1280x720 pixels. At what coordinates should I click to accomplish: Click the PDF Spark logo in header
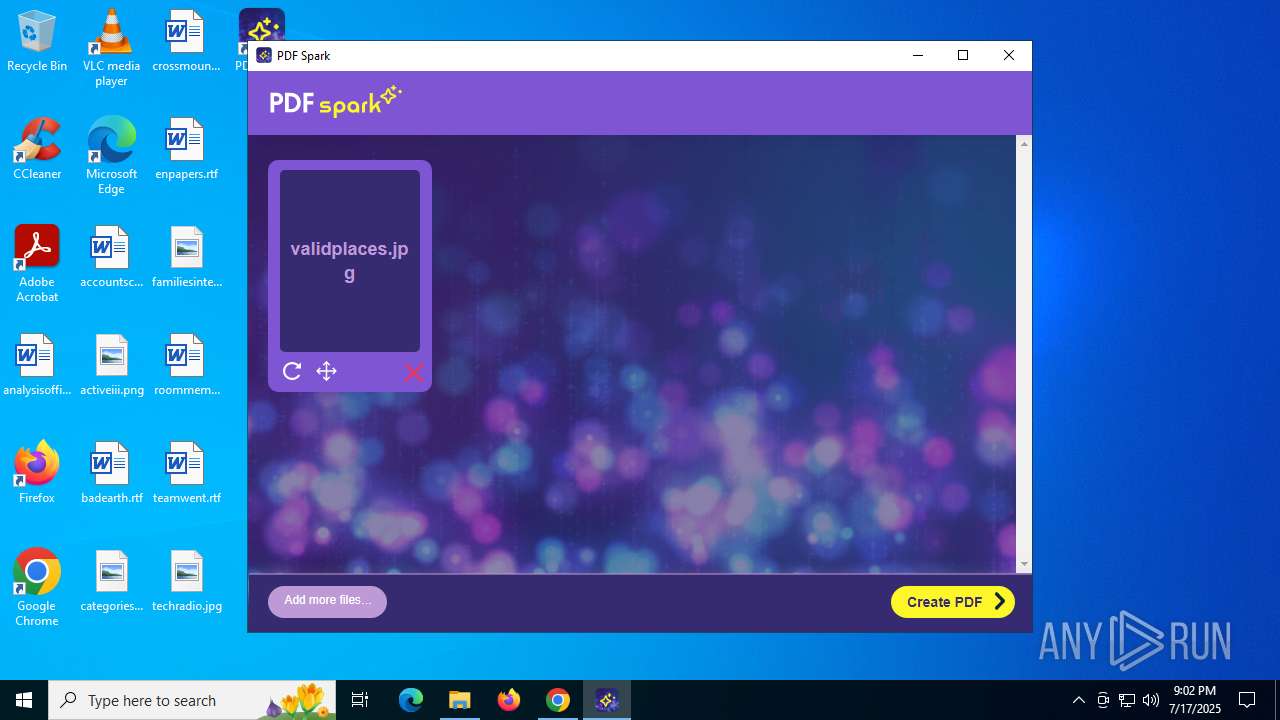click(x=335, y=102)
